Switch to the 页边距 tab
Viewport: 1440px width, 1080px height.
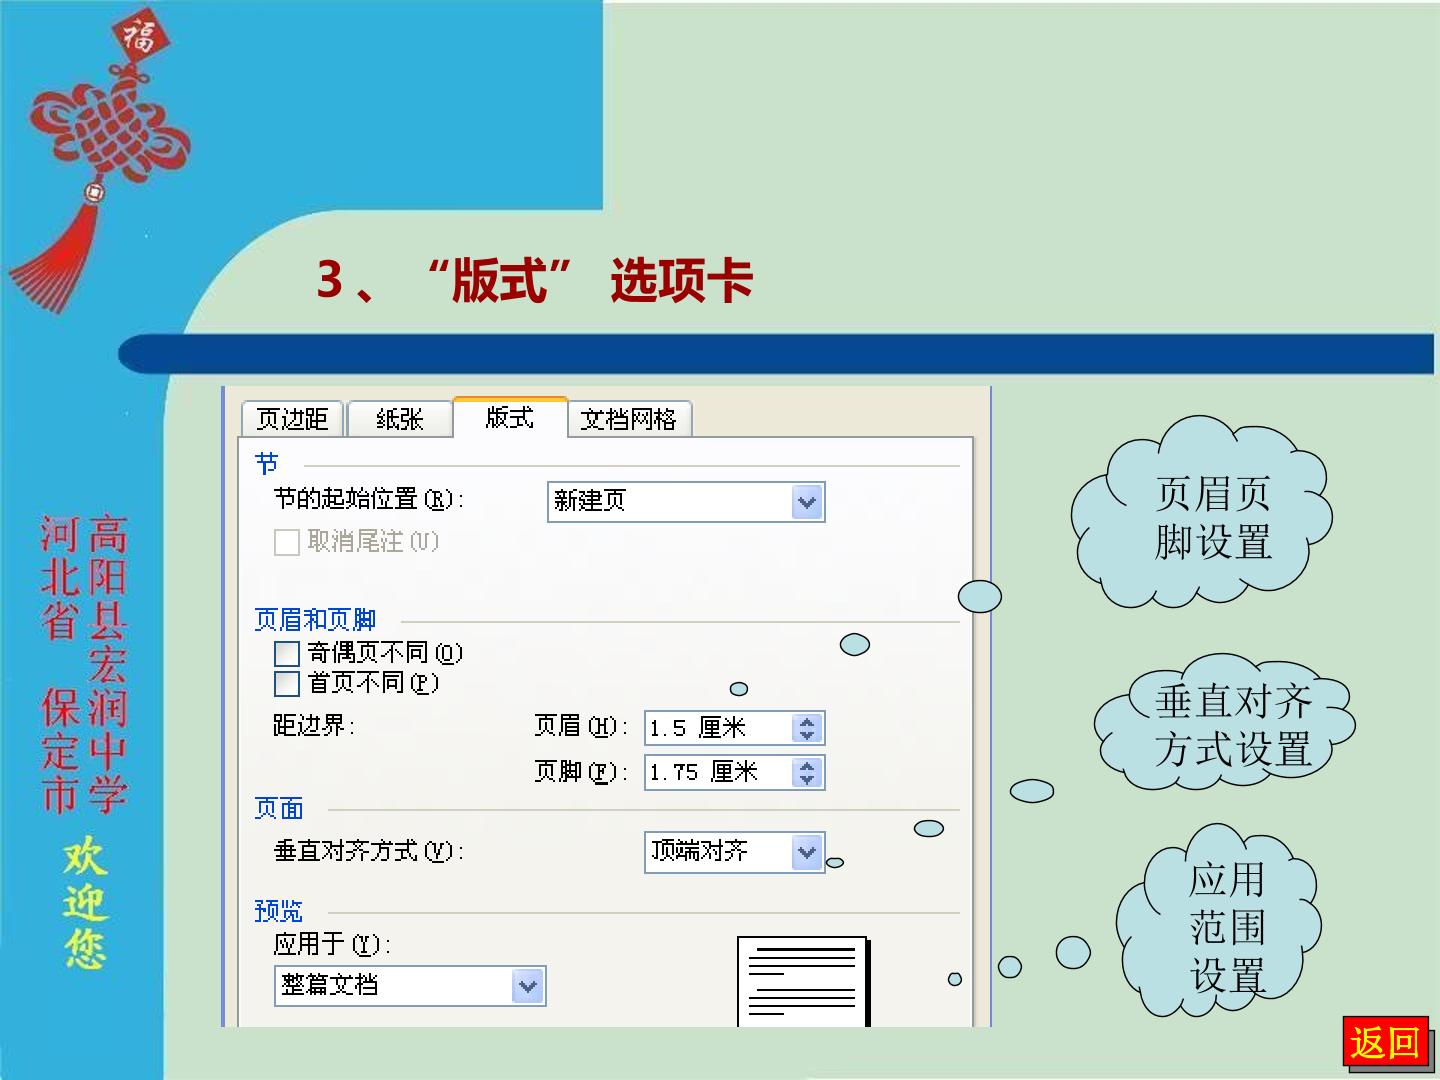292,419
